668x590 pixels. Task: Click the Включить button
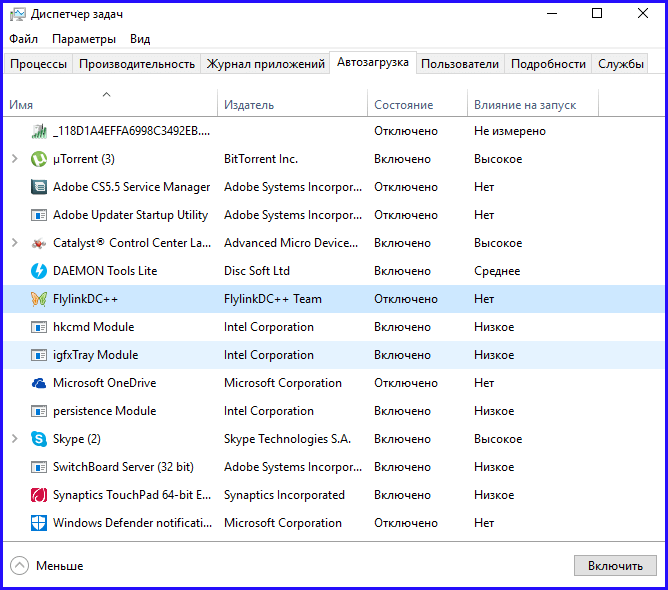[615, 566]
